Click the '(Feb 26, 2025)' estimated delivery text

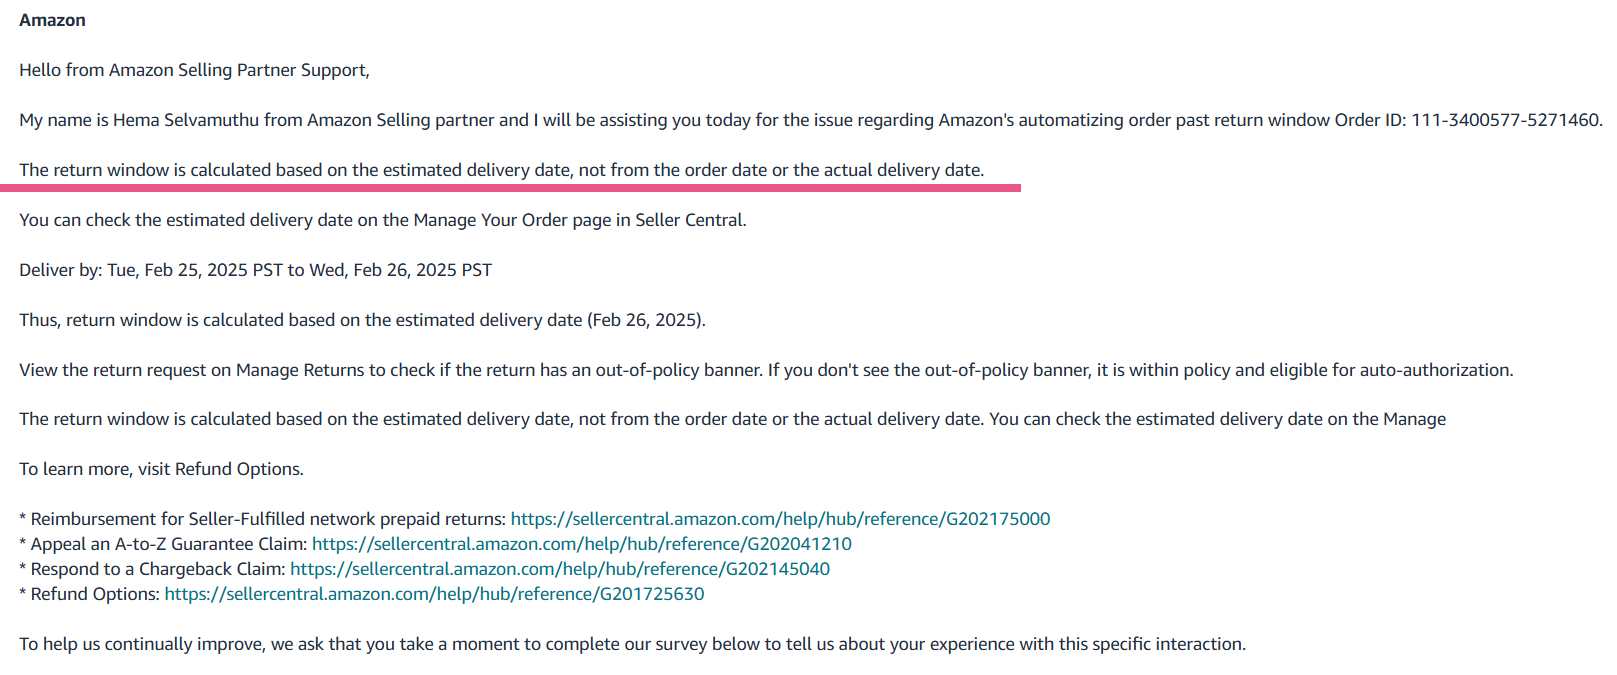tap(646, 320)
